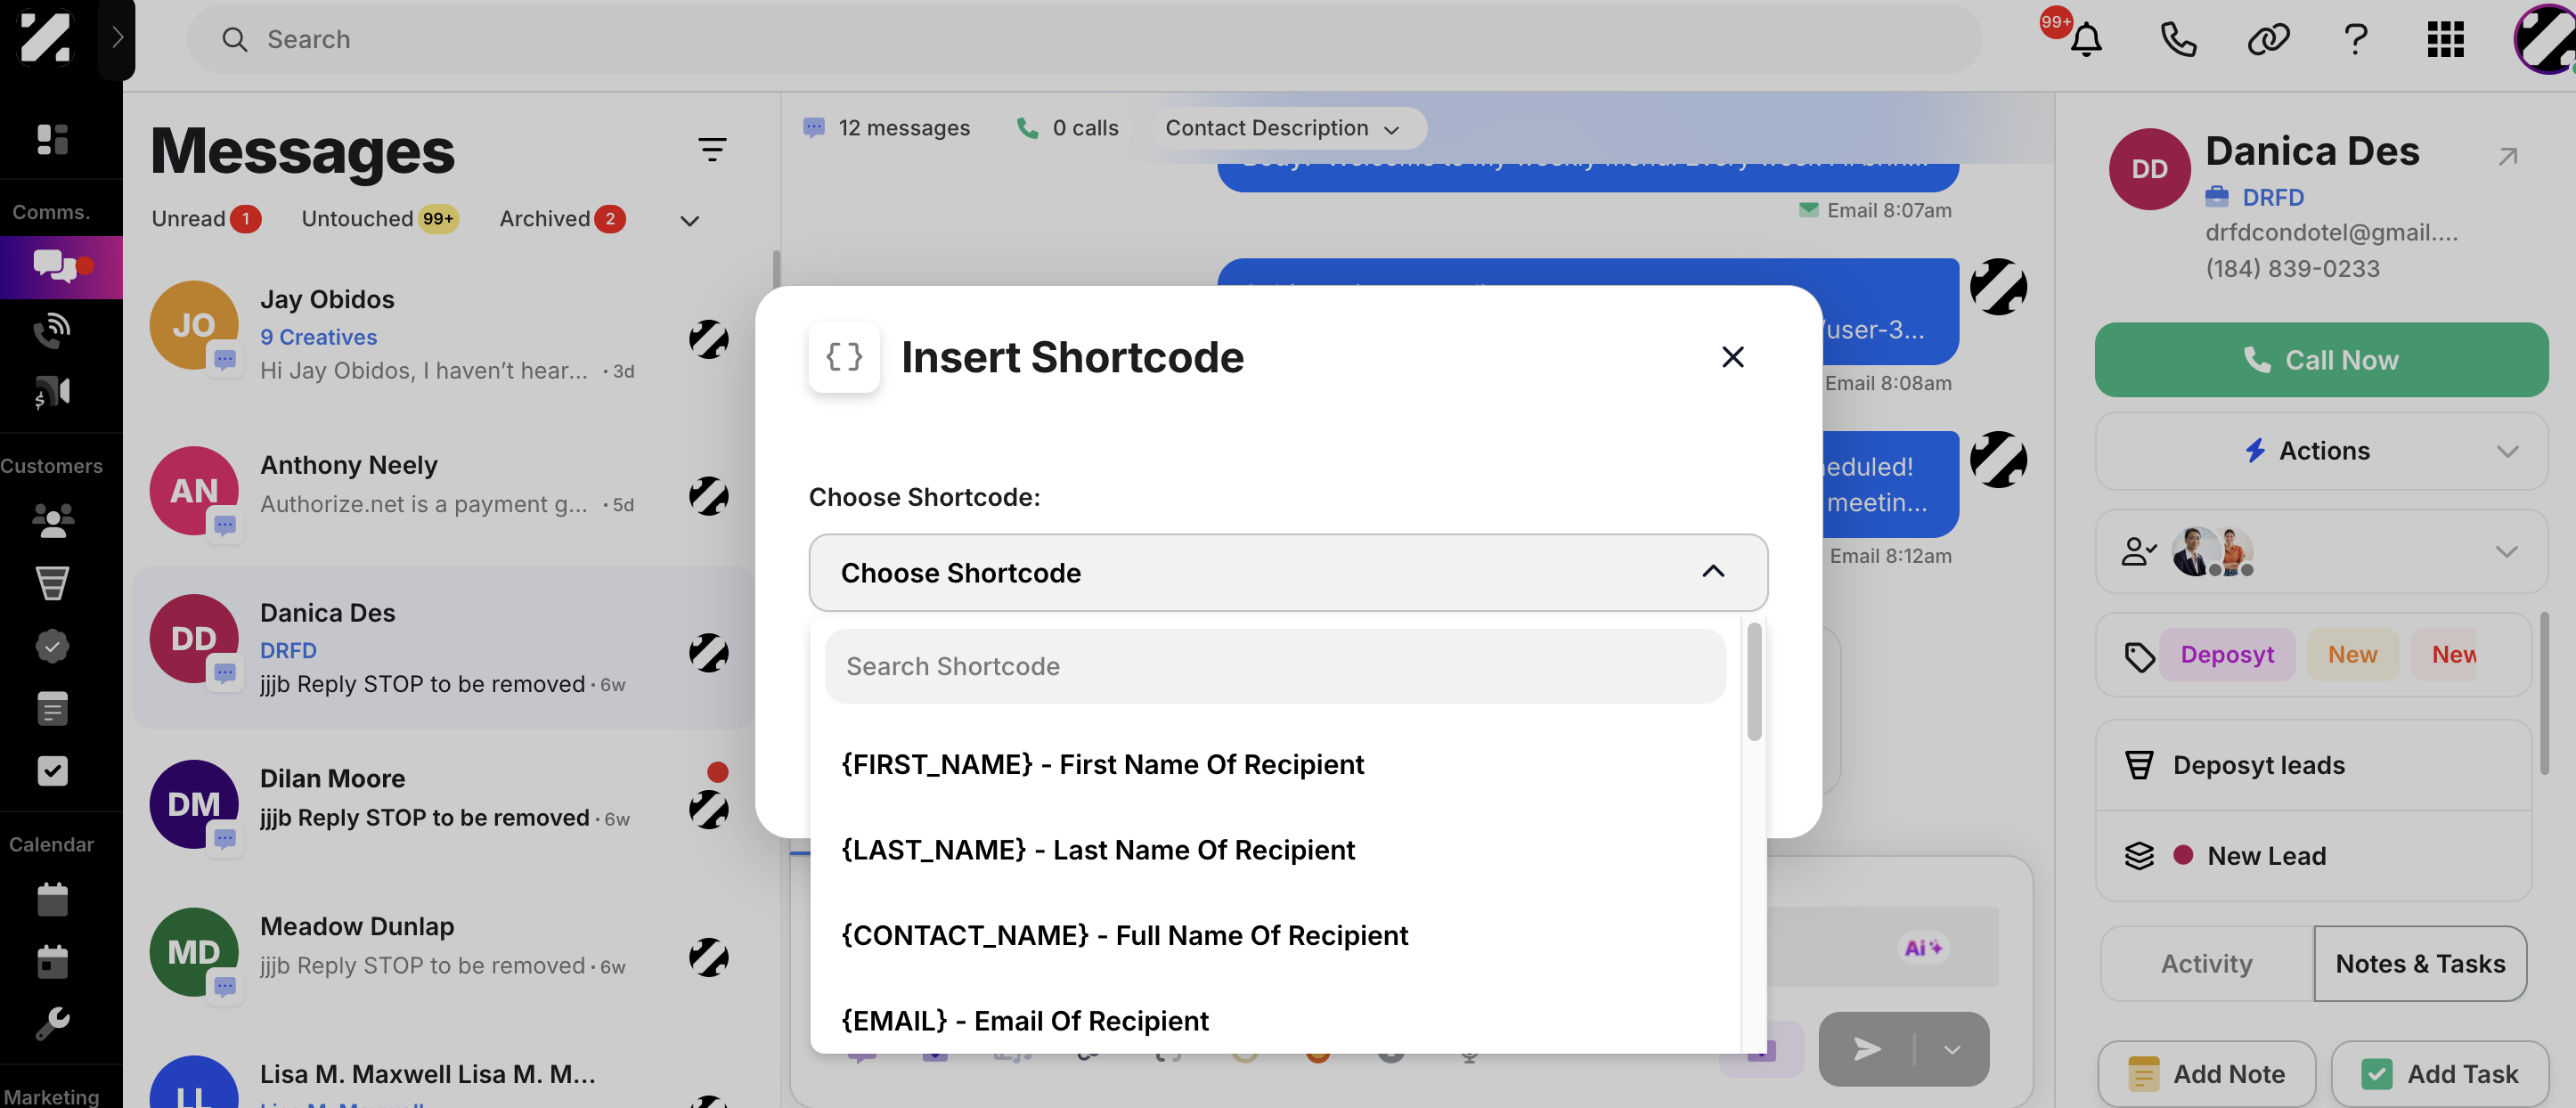2576x1108 pixels.
Task: Select the Unread tab
Action: [206, 218]
